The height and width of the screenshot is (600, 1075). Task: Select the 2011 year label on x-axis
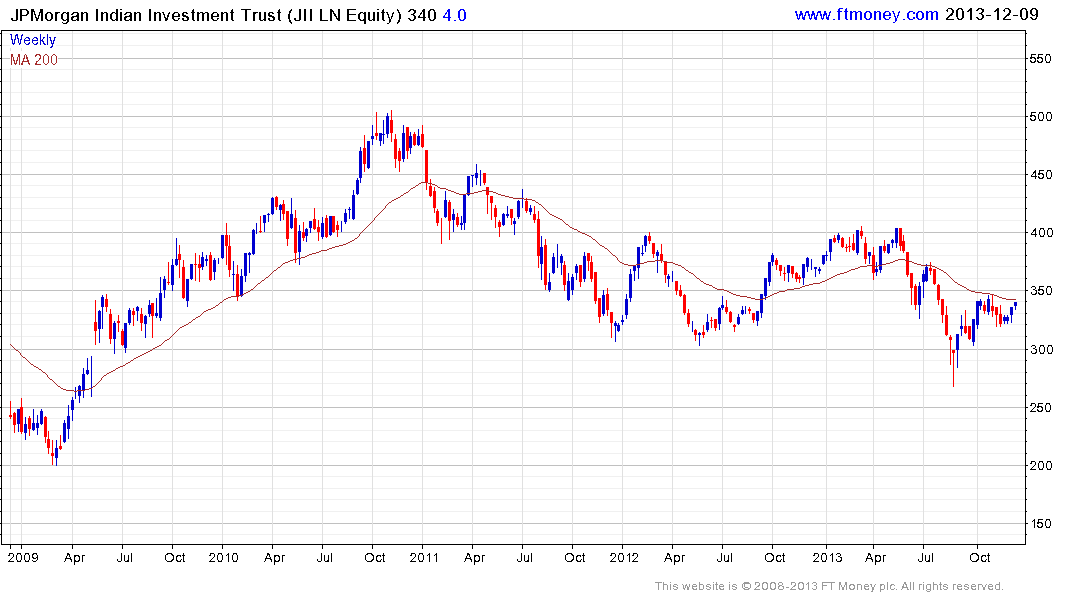[424, 558]
